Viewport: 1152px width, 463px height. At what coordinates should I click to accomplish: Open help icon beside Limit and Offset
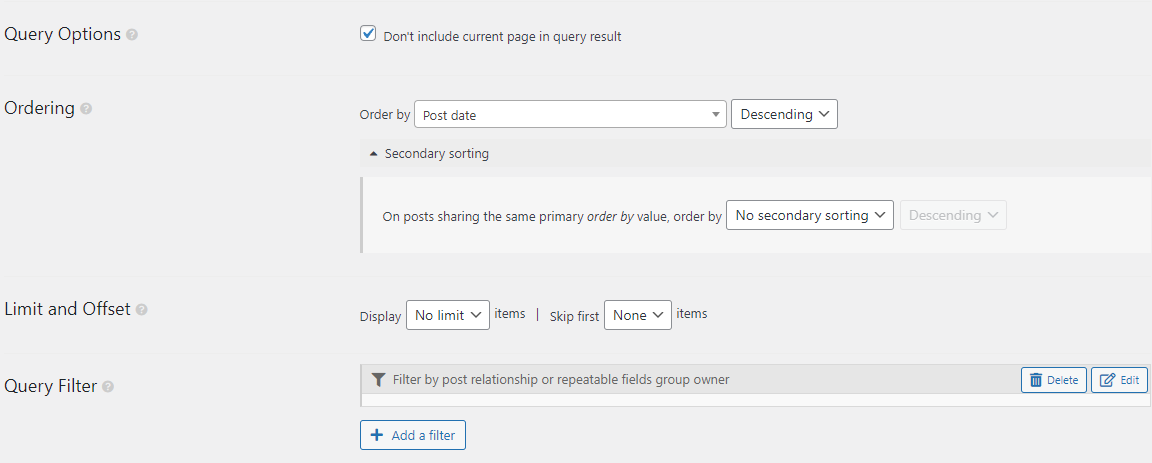click(142, 310)
